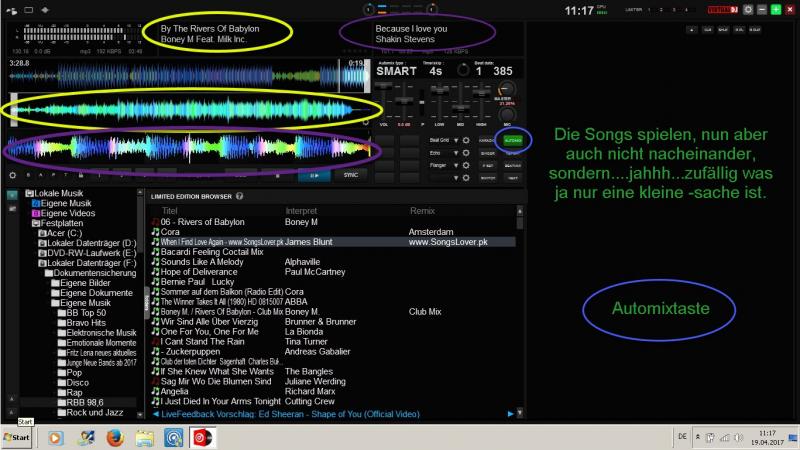The width and height of the screenshot is (800, 450).
Task: Open VirtualDJ settings gear in title bar
Action: click(748, 10)
